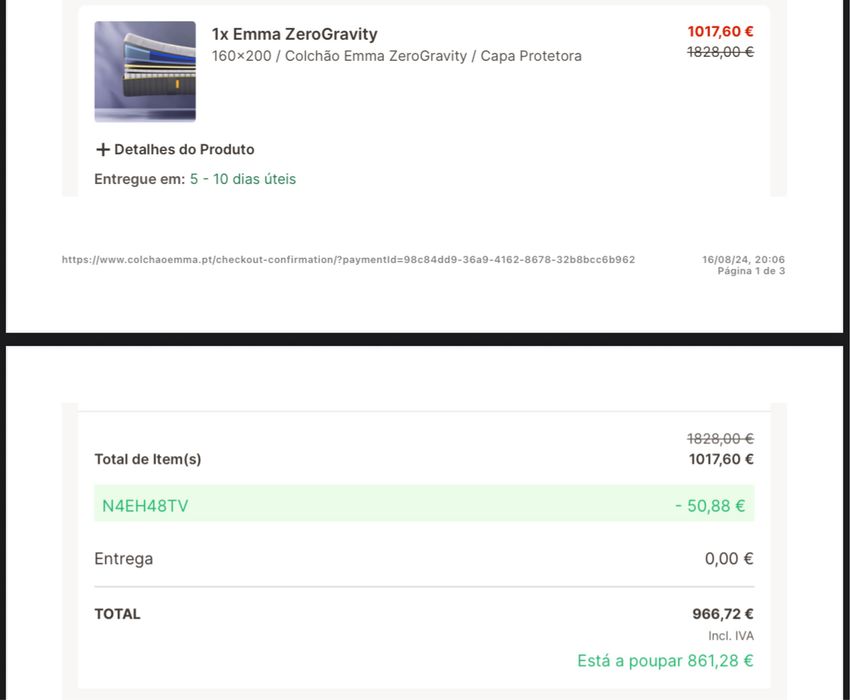Click the struck-through 1828,00 € product price
Image resolution: width=850 pixels, height=700 pixels.
720,52
